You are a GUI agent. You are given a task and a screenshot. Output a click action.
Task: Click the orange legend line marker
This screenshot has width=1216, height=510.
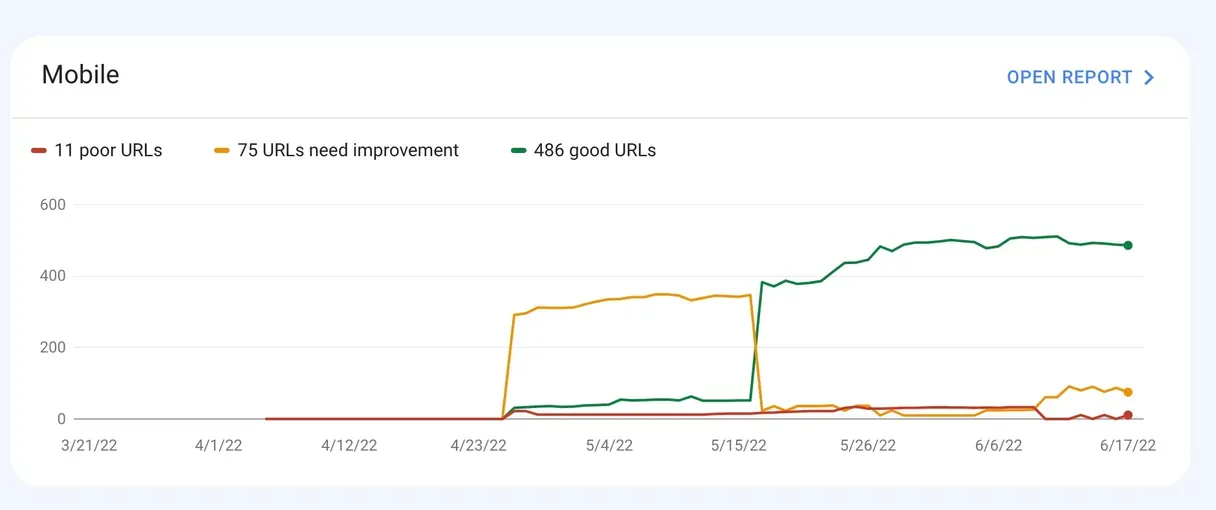[x=222, y=151]
